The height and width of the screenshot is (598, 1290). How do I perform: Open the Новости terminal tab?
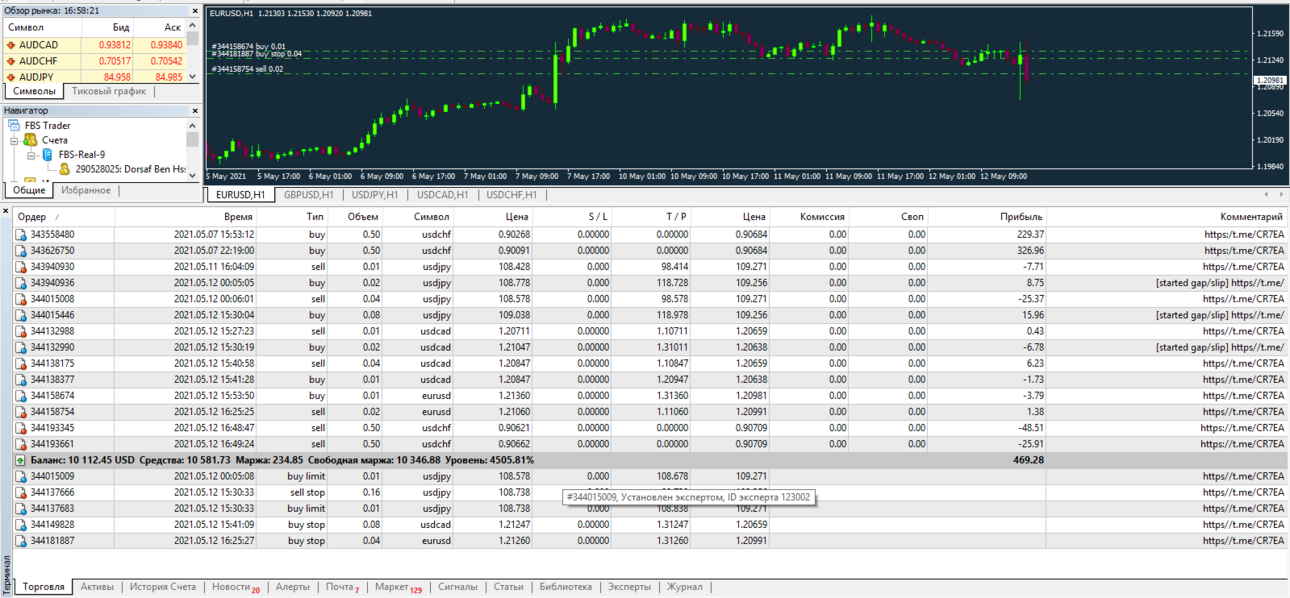coord(236,587)
